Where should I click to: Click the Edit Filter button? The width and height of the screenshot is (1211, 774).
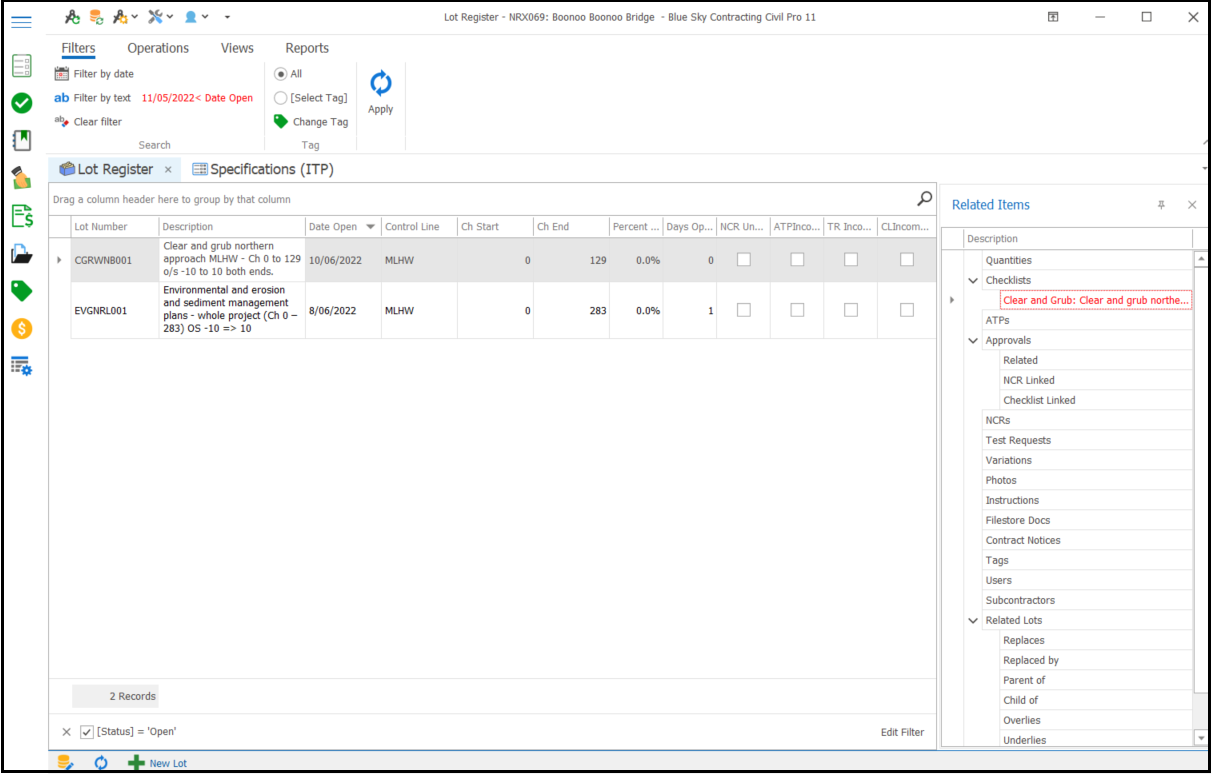click(902, 732)
